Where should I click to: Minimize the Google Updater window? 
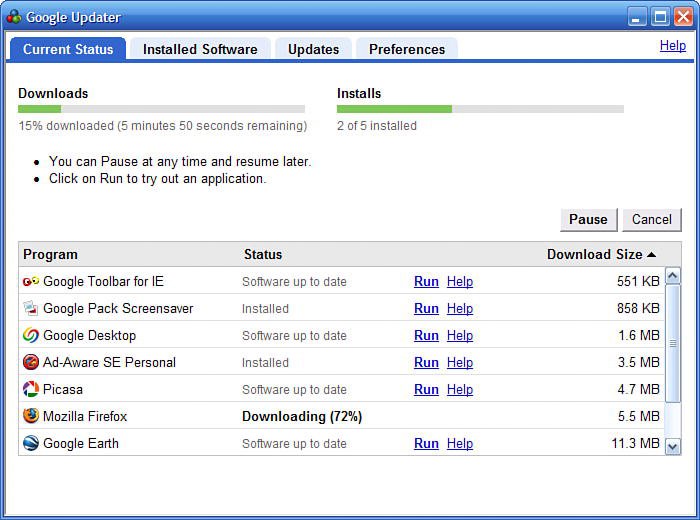[637, 17]
